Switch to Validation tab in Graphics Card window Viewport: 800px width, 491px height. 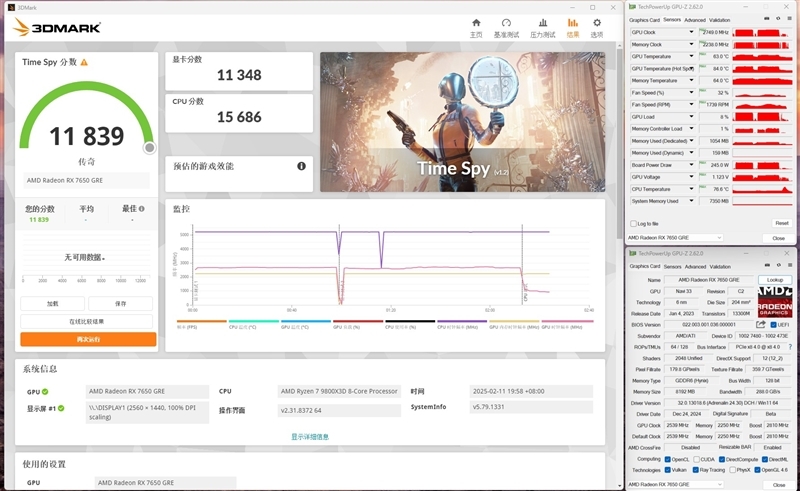pyautogui.click(x=719, y=266)
